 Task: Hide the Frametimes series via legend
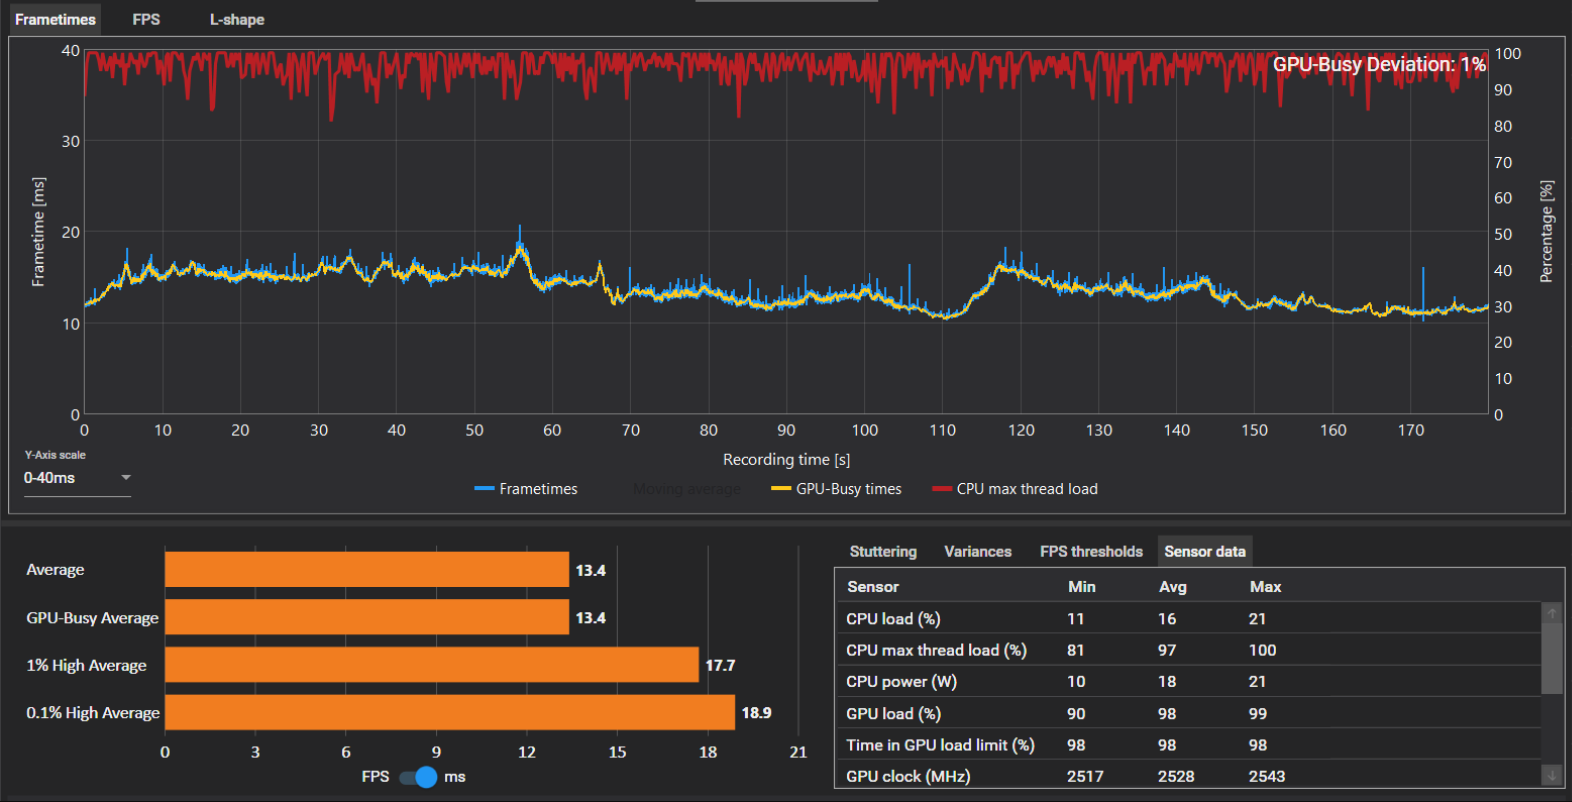click(526, 489)
